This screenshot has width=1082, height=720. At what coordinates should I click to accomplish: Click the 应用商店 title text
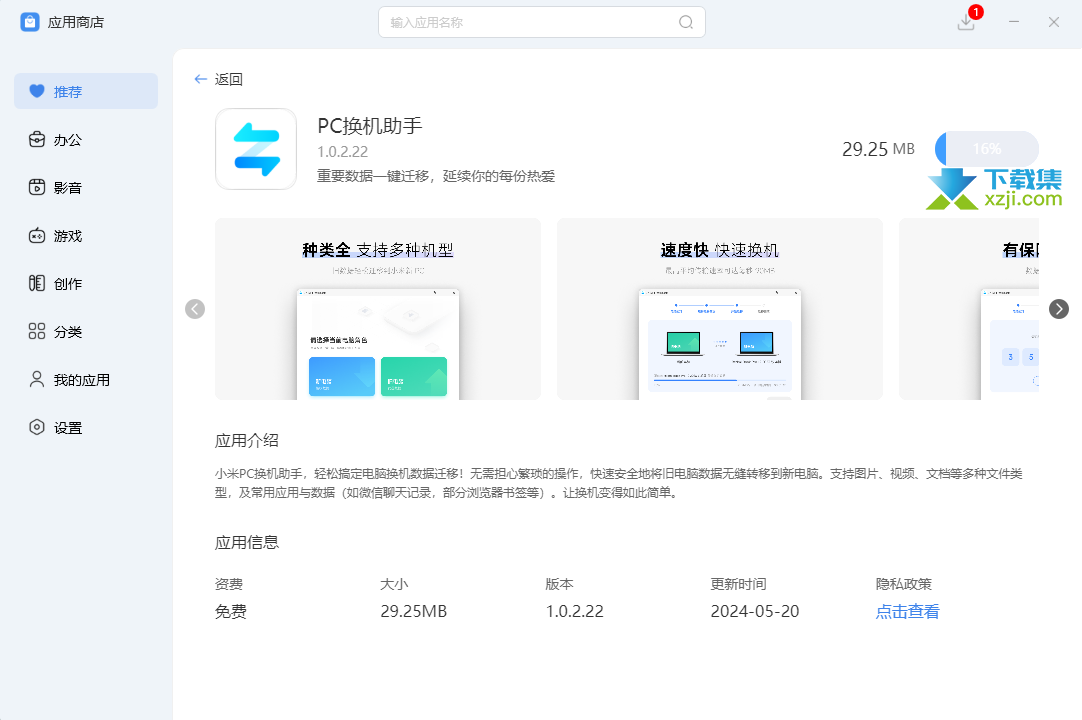[76, 22]
